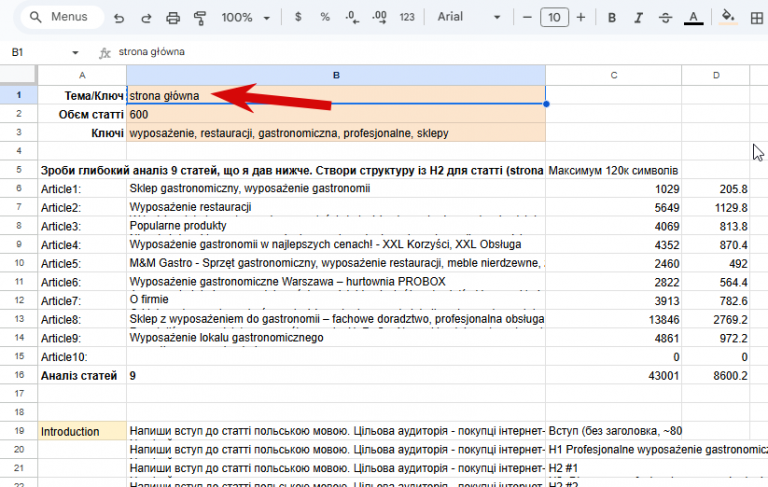Increase font size plus button
Screen dimensions: 768x487
[x=581, y=18]
